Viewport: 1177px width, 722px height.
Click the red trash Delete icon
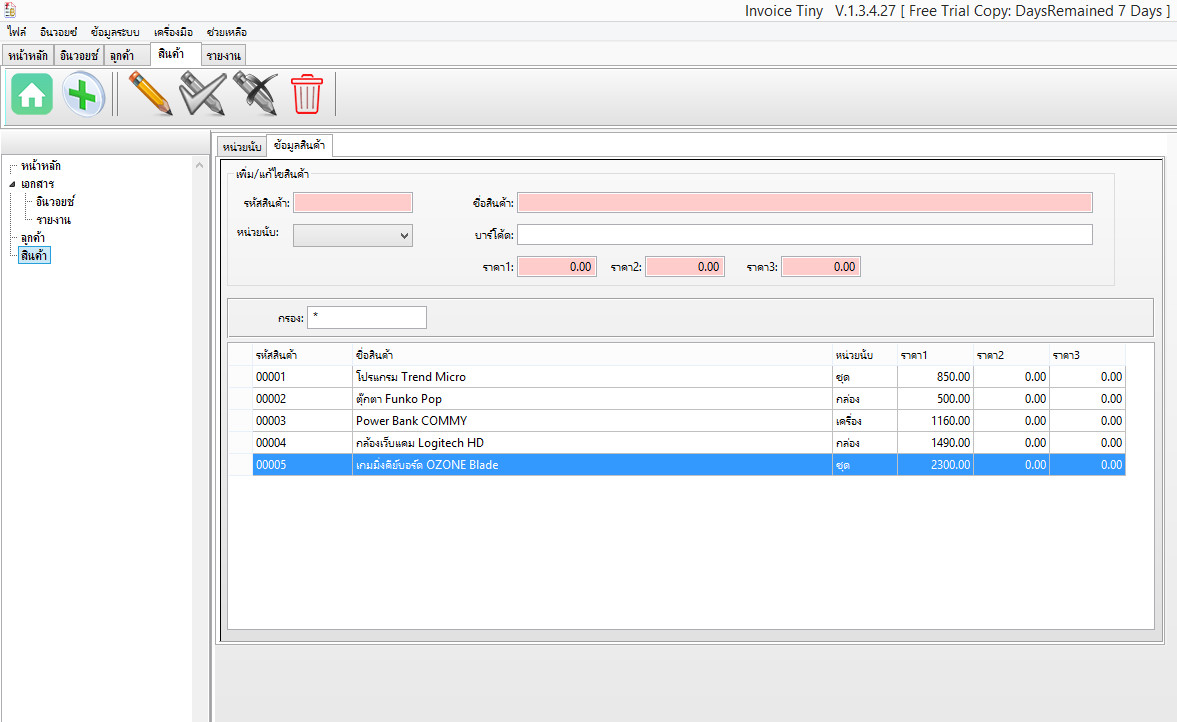point(307,95)
